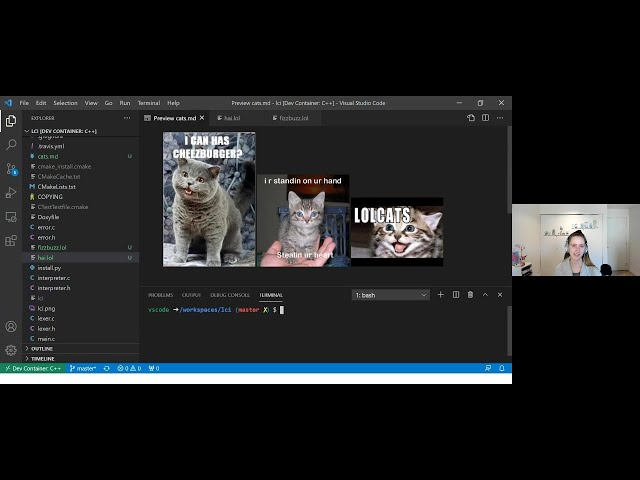Click the LOLCATS kitten image

point(397,232)
